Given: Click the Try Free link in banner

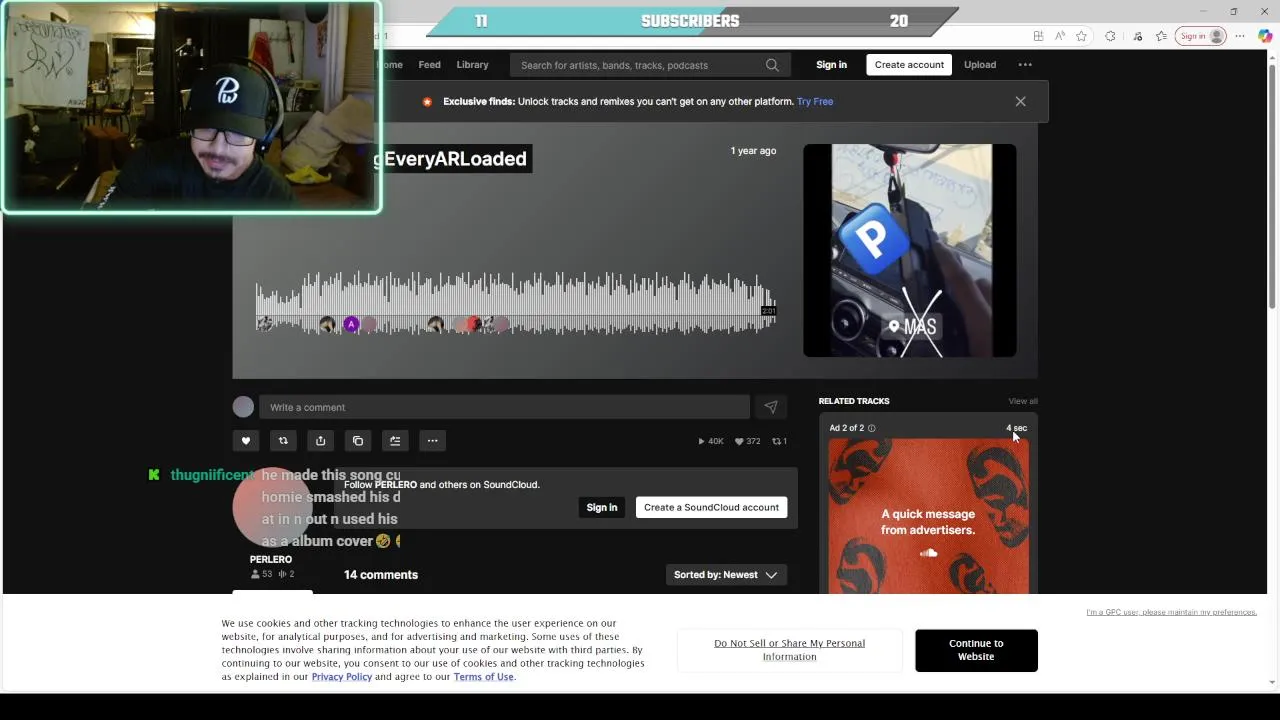Looking at the screenshot, I should click(815, 101).
